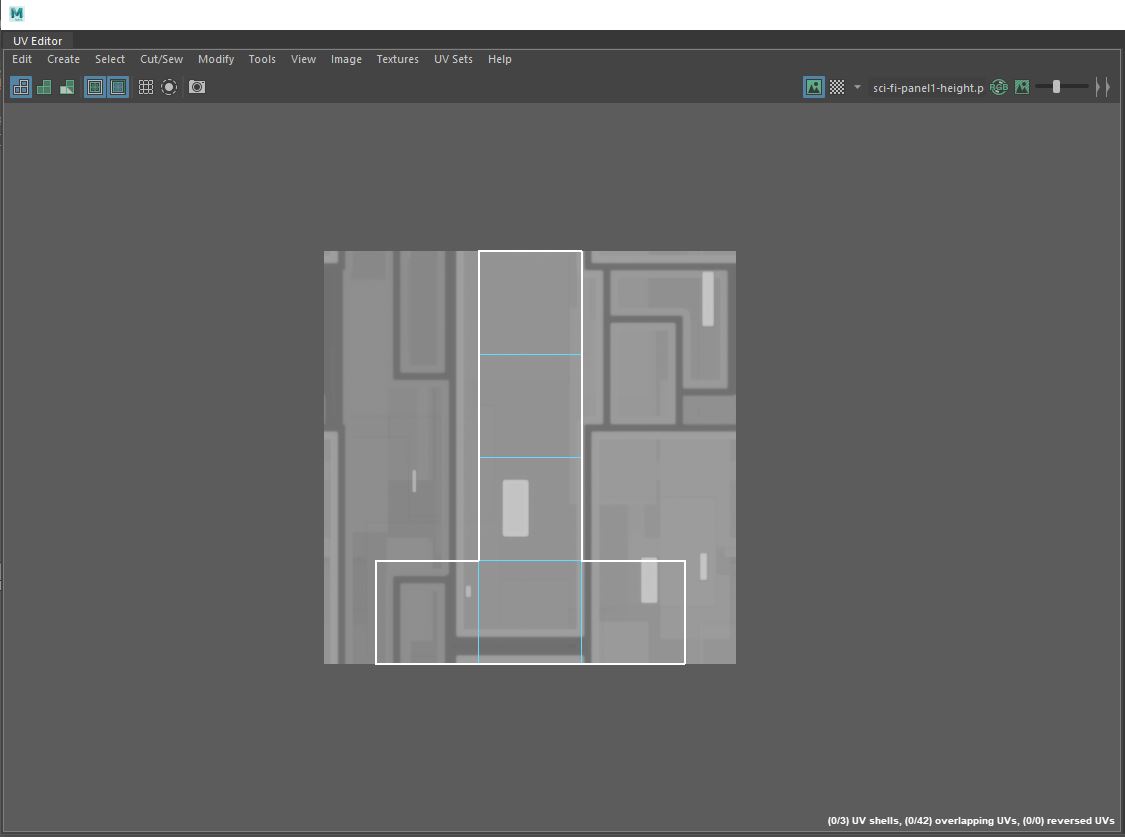Toggle the texture image display
The image size is (1125, 837).
click(813, 87)
